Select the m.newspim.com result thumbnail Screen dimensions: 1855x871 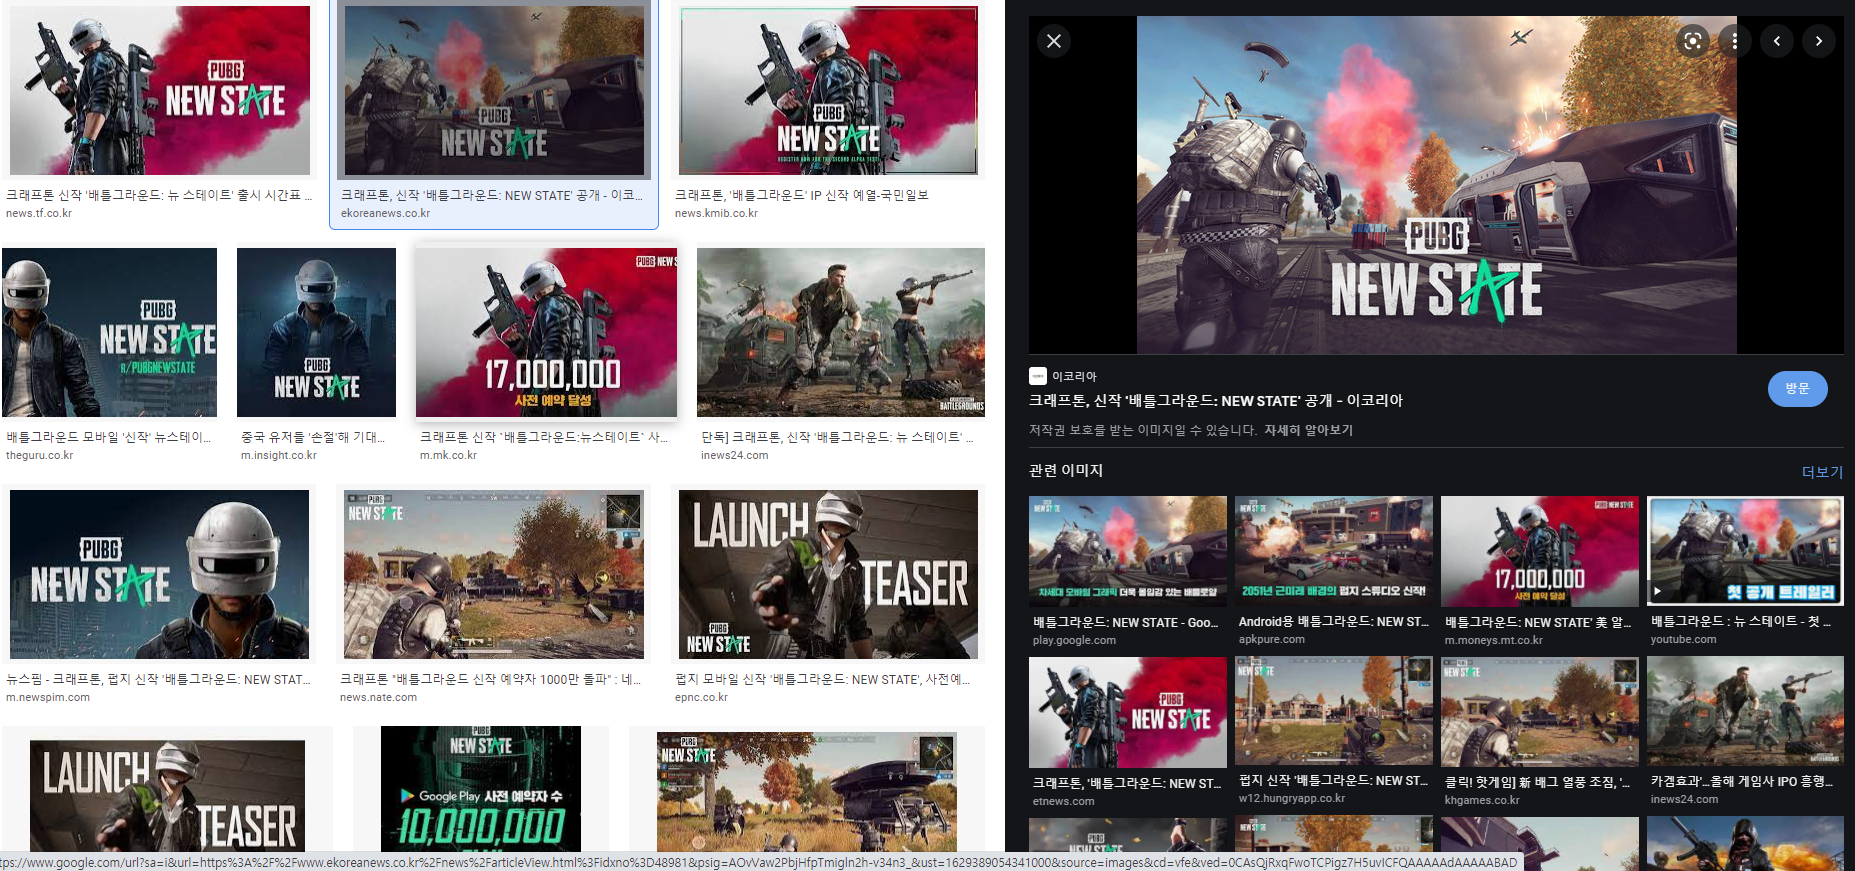[x=159, y=574]
